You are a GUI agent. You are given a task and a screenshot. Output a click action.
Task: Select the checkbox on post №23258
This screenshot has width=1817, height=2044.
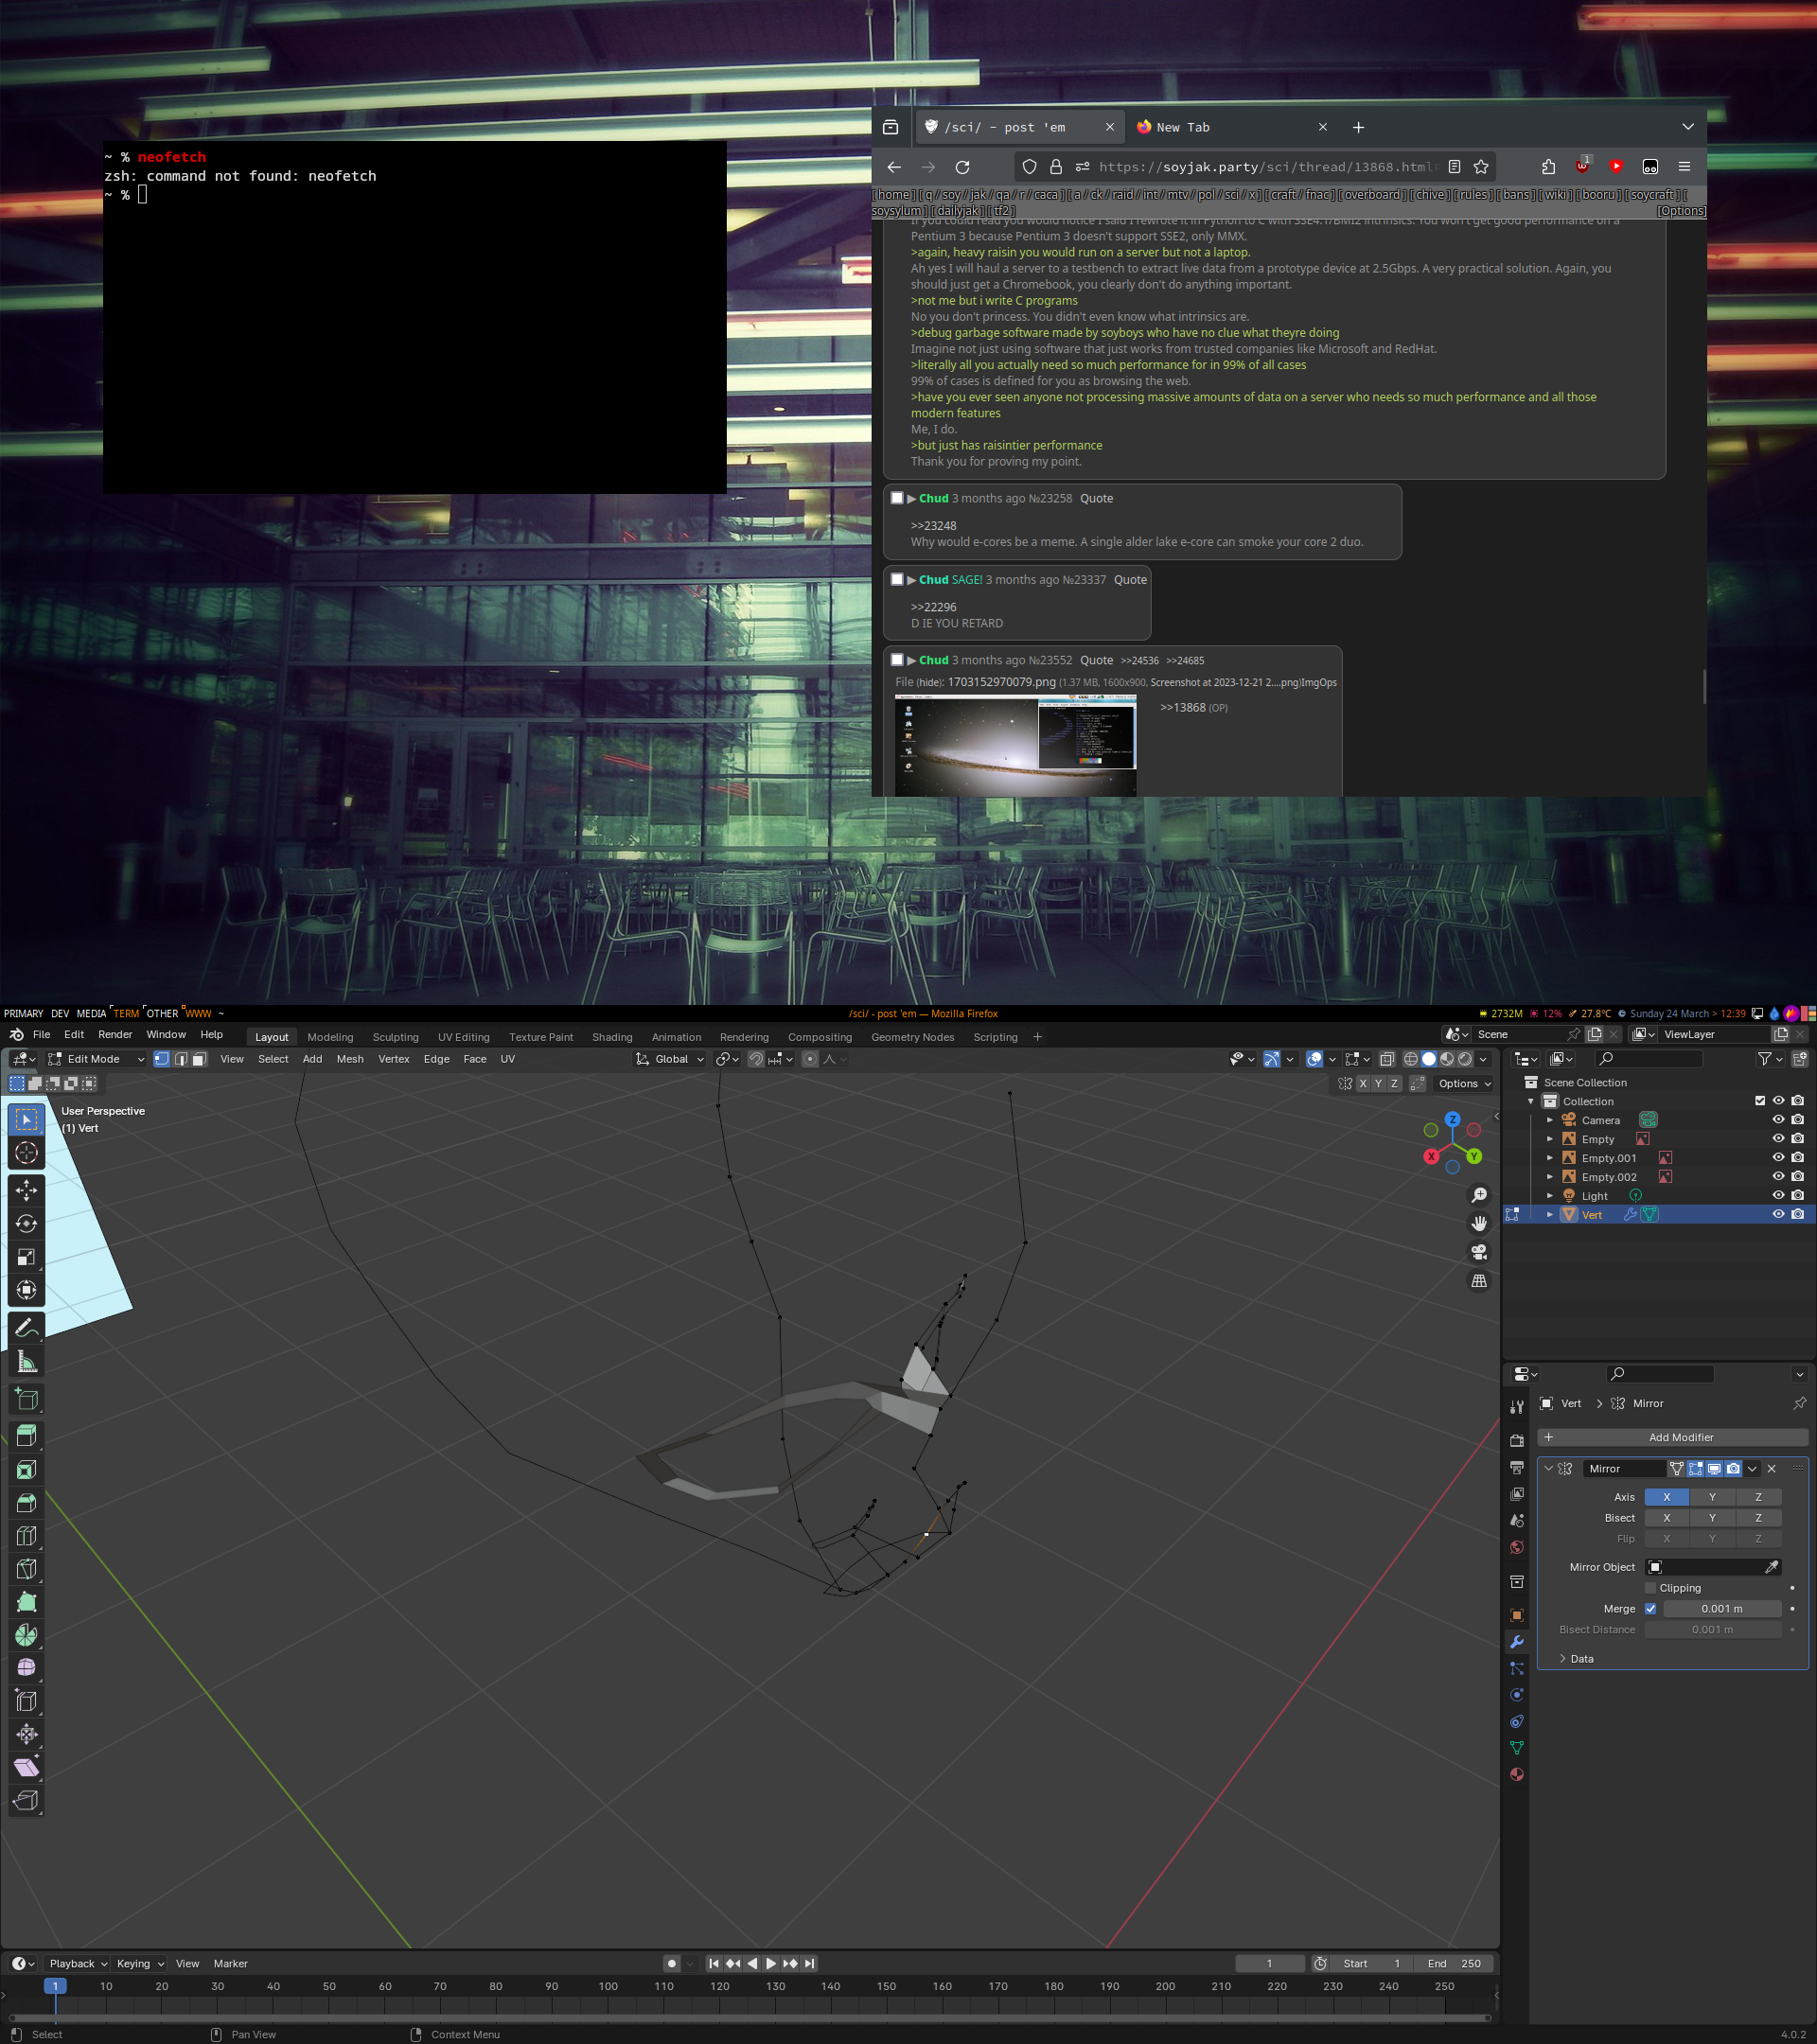tap(897, 498)
